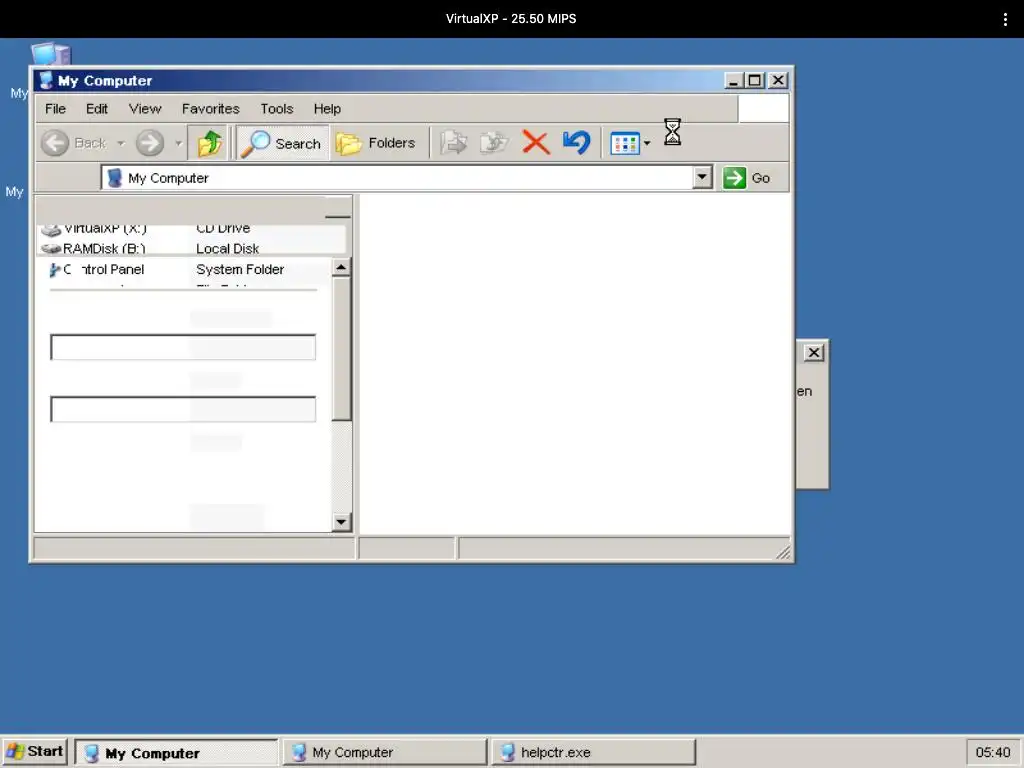The width and height of the screenshot is (1024, 768).
Task: Close the My Computer window
Action: (x=778, y=80)
